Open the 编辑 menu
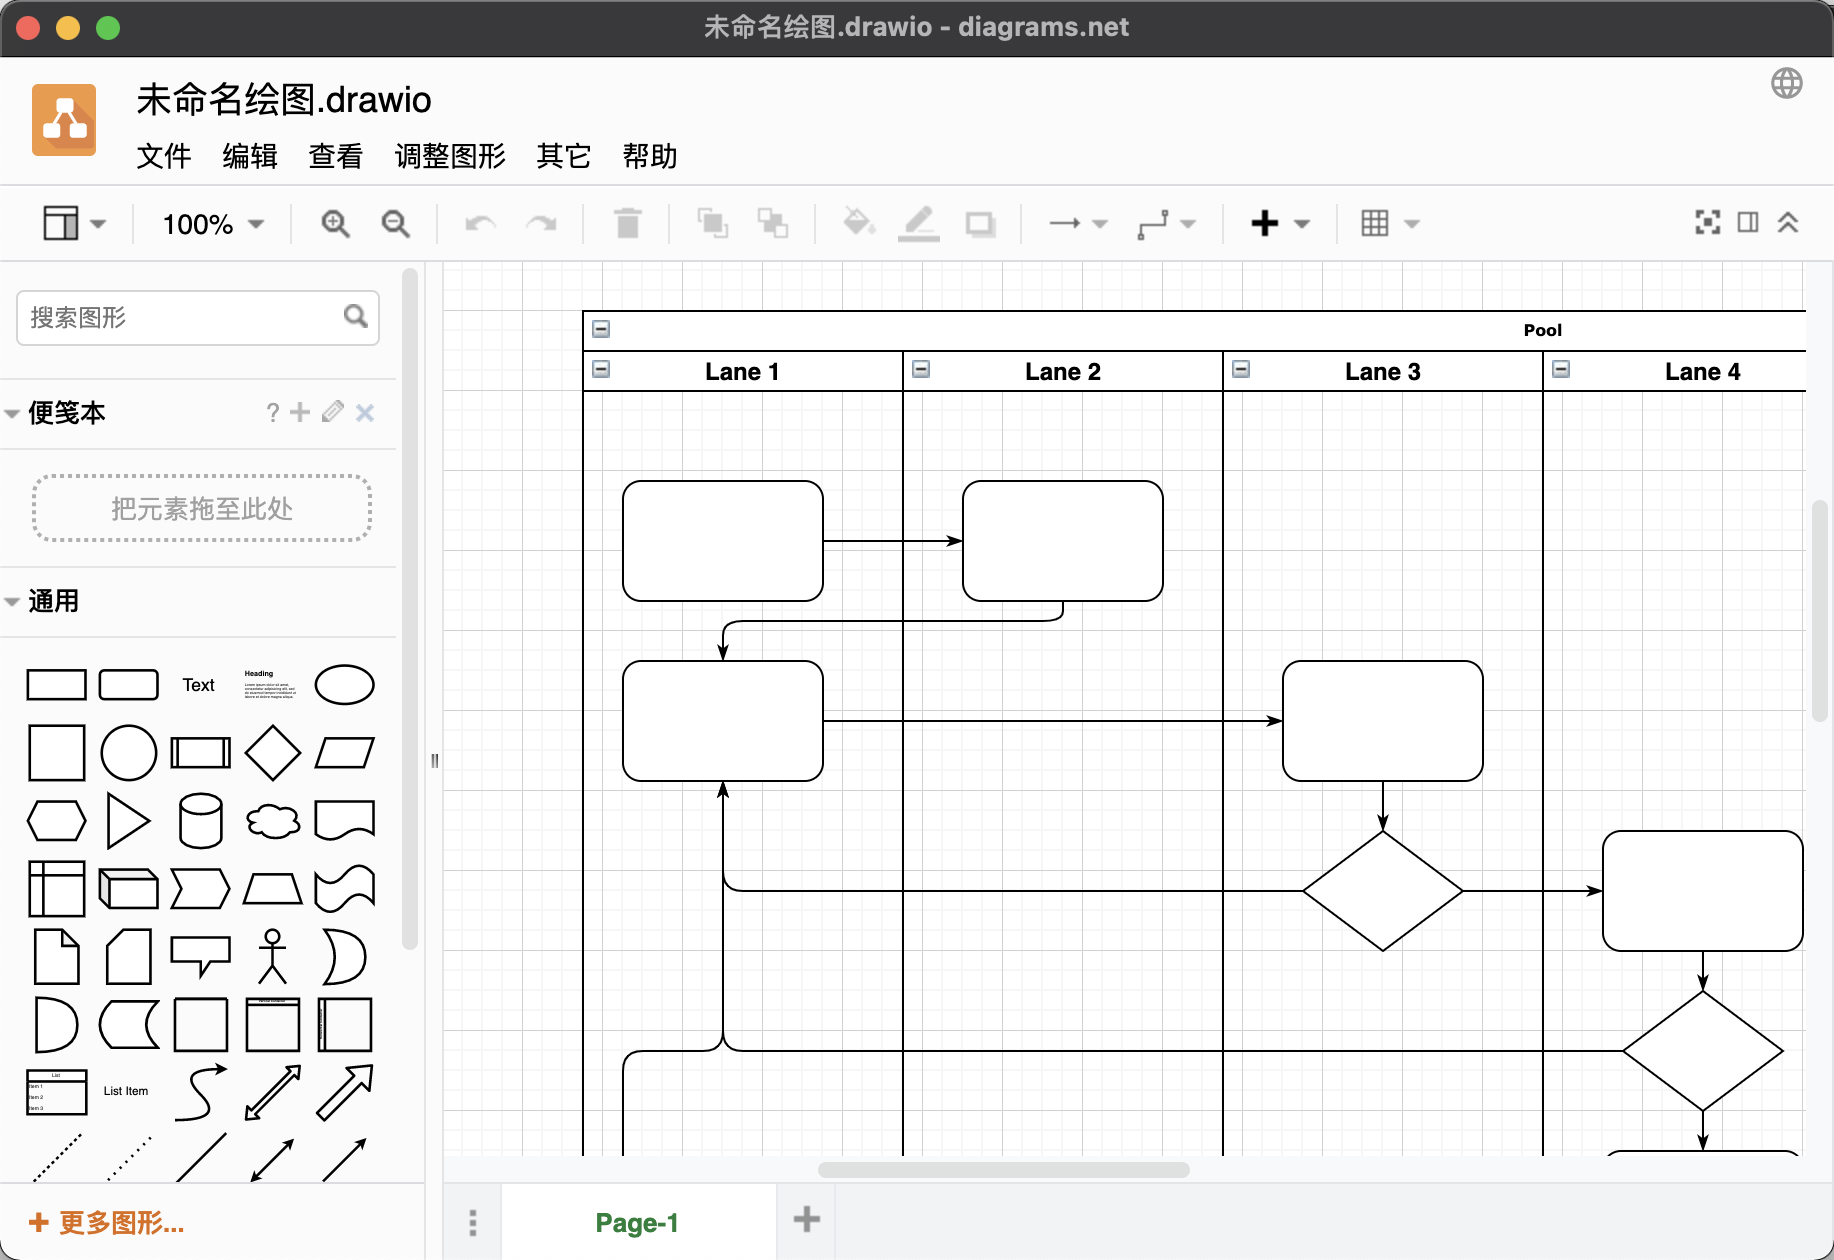This screenshot has width=1834, height=1260. pos(250,156)
